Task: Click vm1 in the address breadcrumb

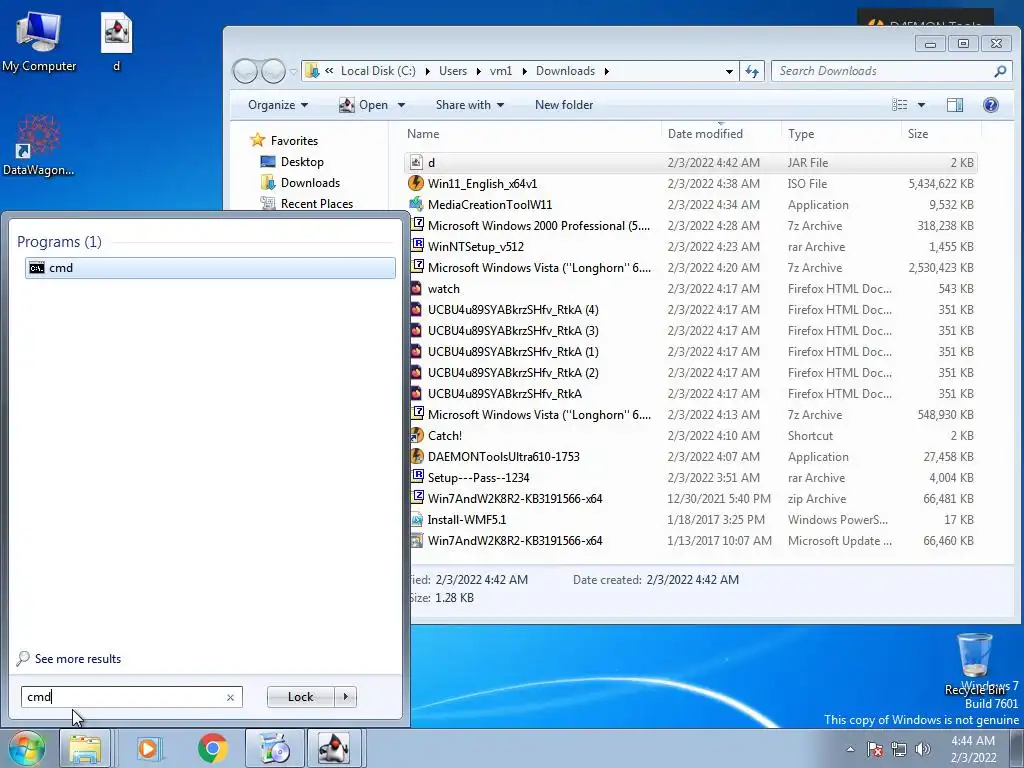Action: [501, 71]
